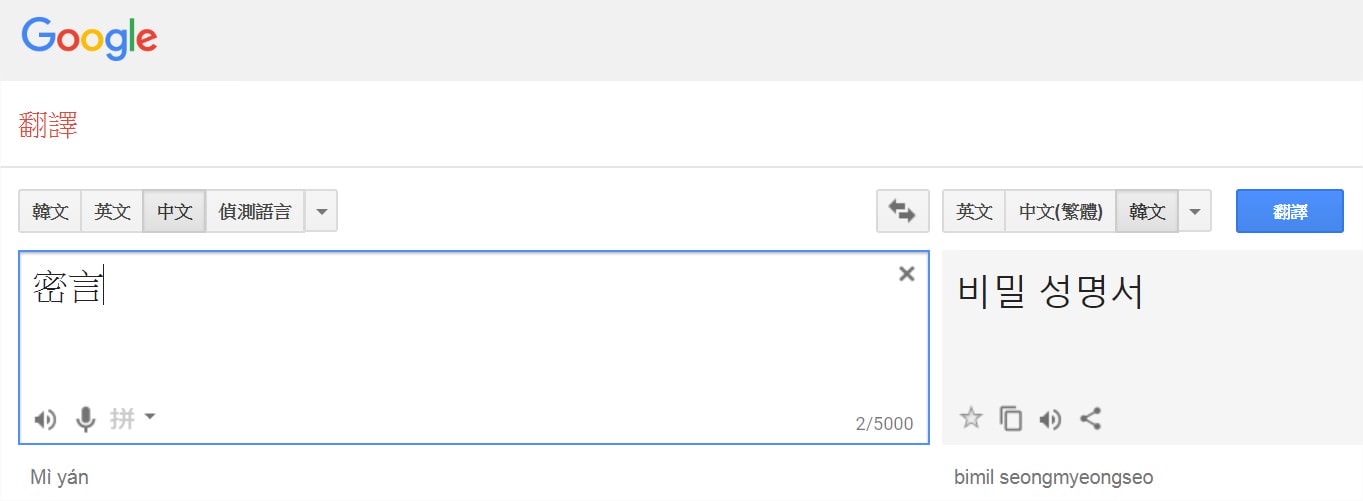The image size is (1363, 501).
Task: Copy the translated Korean text
Action: point(1011,418)
